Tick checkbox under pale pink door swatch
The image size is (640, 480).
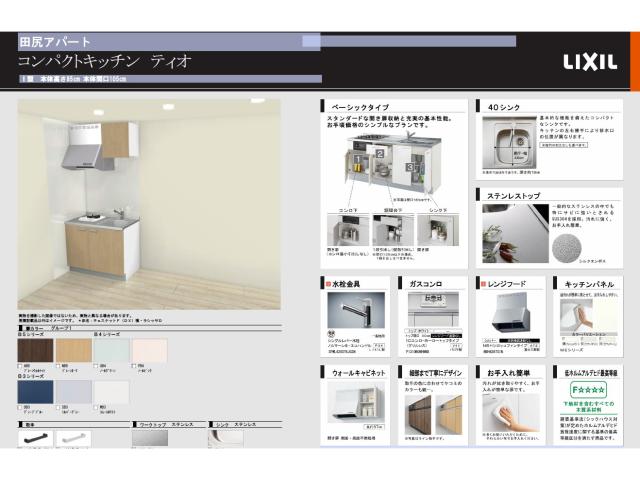click(x=134, y=366)
